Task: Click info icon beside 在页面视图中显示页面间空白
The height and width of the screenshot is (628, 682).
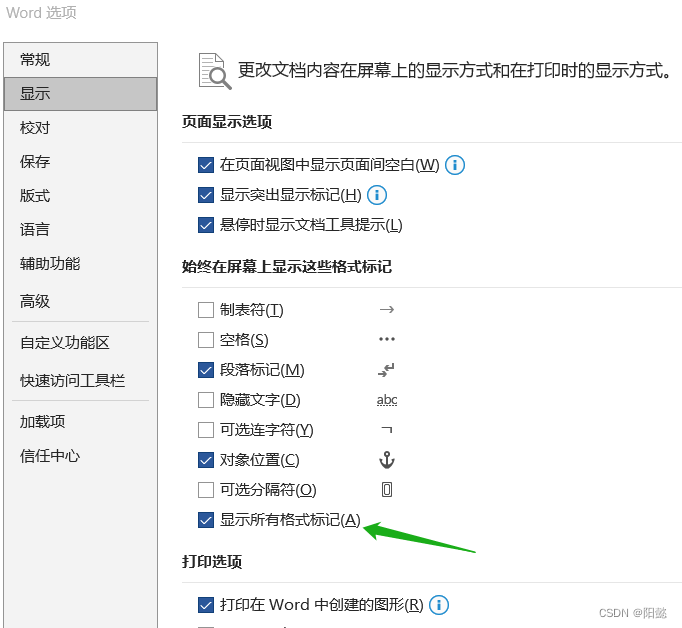Action: 455,165
